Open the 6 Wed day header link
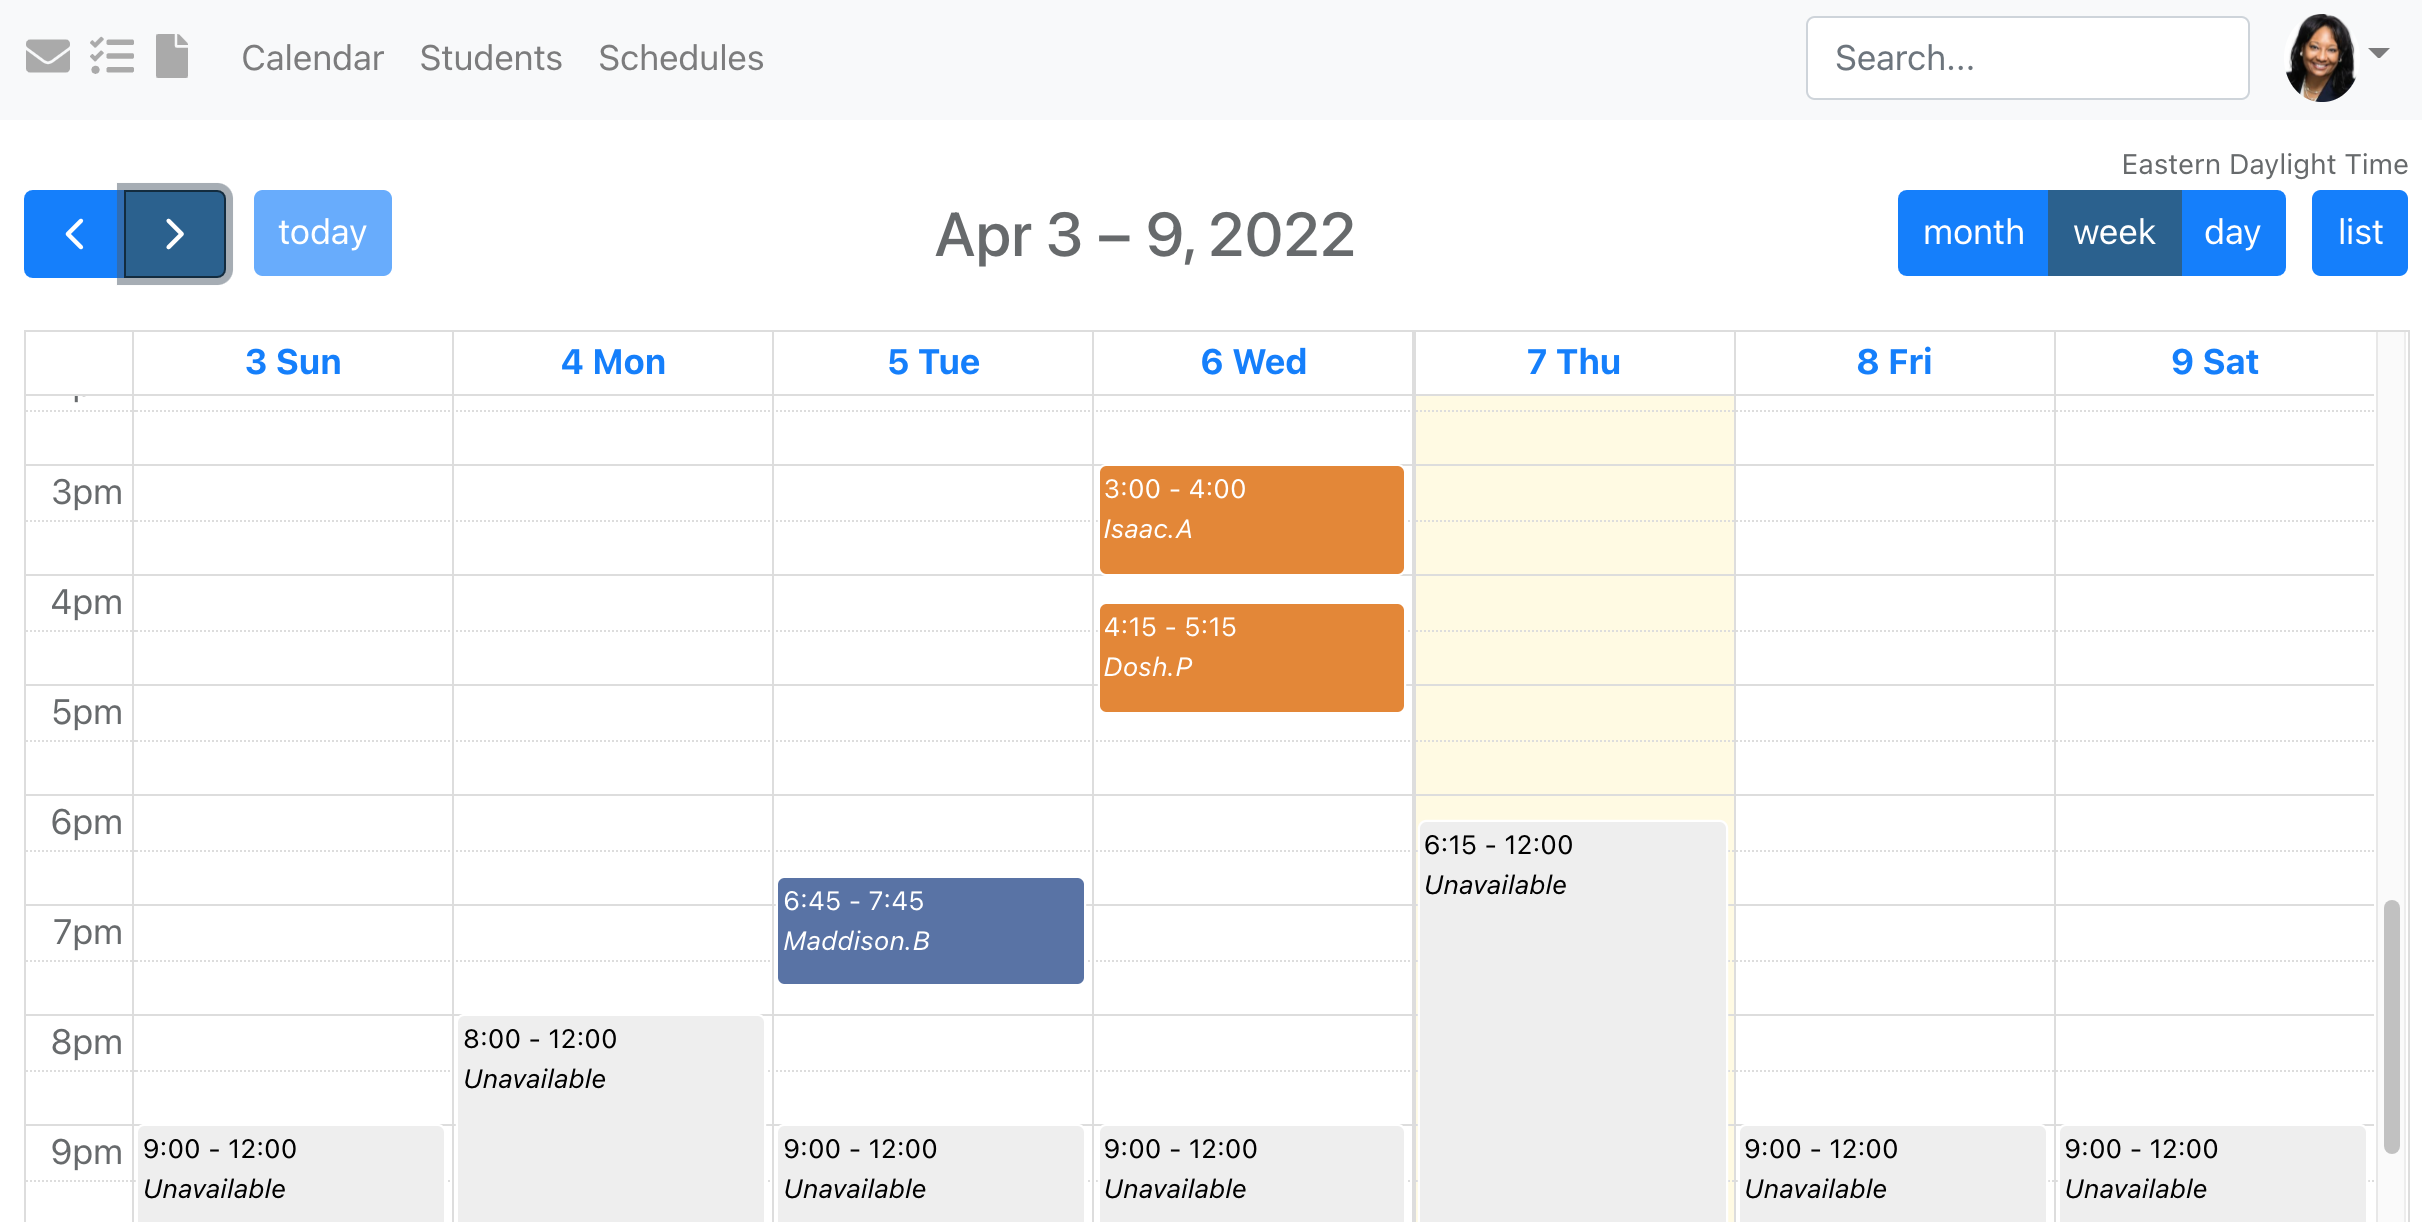Screen dimensions: 2422x1222 [x=1253, y=362]
